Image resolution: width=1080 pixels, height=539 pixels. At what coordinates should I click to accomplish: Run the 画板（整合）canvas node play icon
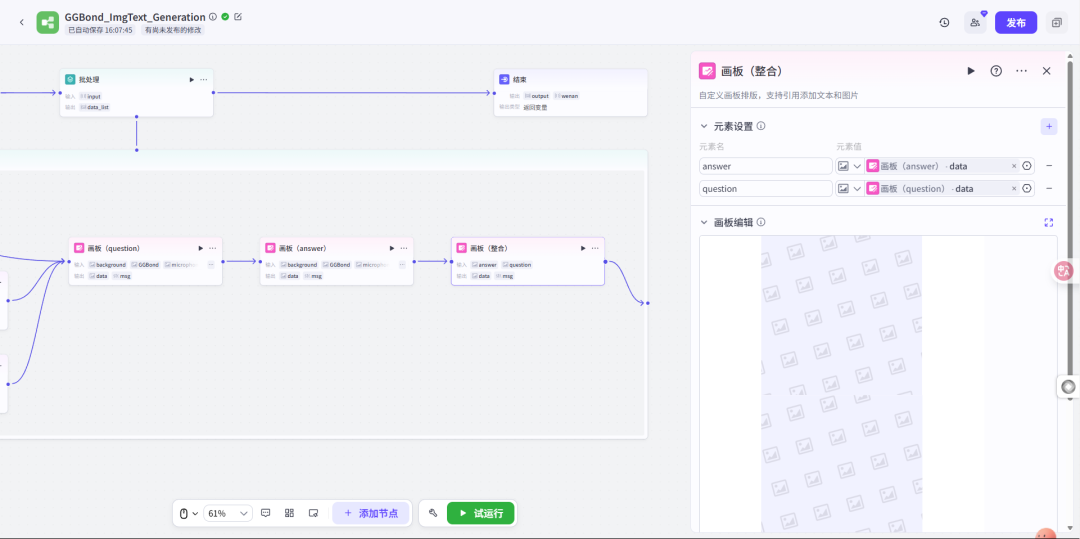pos(583,249)
